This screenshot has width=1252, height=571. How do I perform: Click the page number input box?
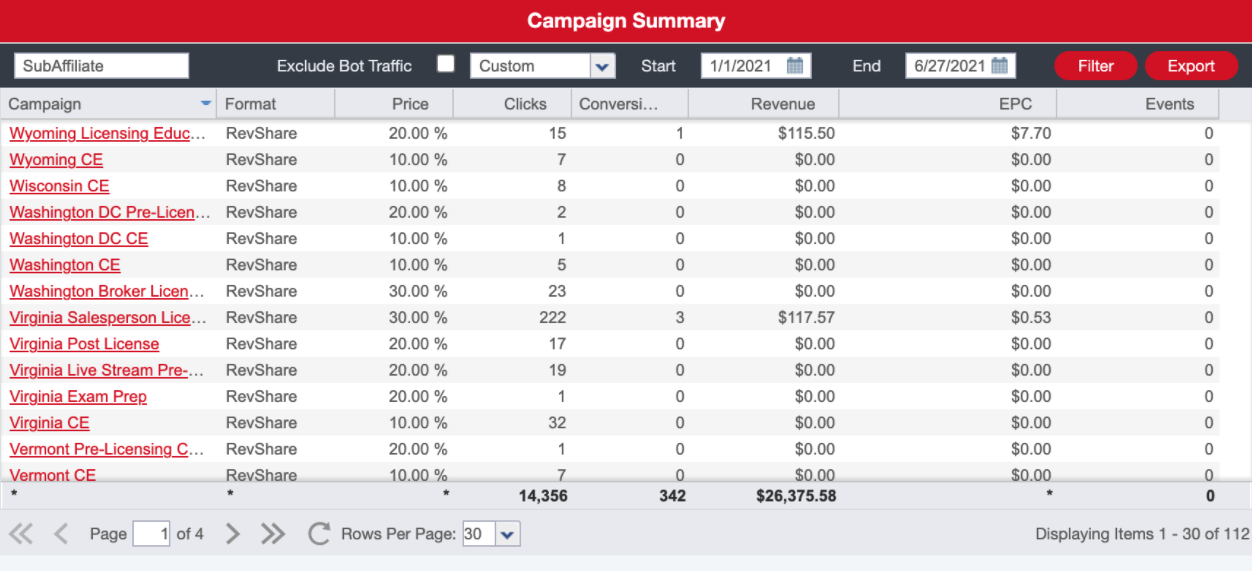click(151, 534)
